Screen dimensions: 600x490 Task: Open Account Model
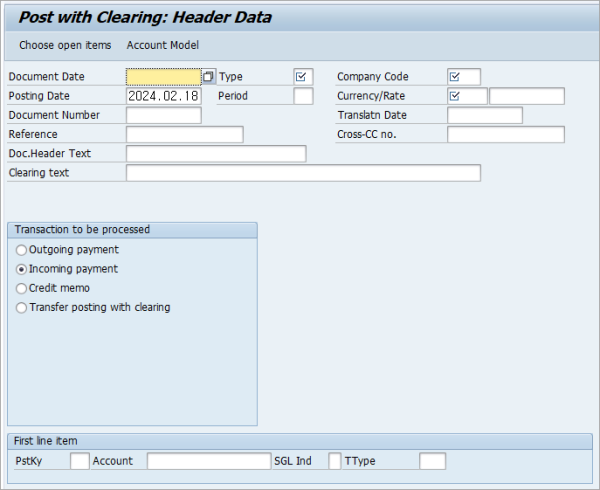tap(163, 45)
